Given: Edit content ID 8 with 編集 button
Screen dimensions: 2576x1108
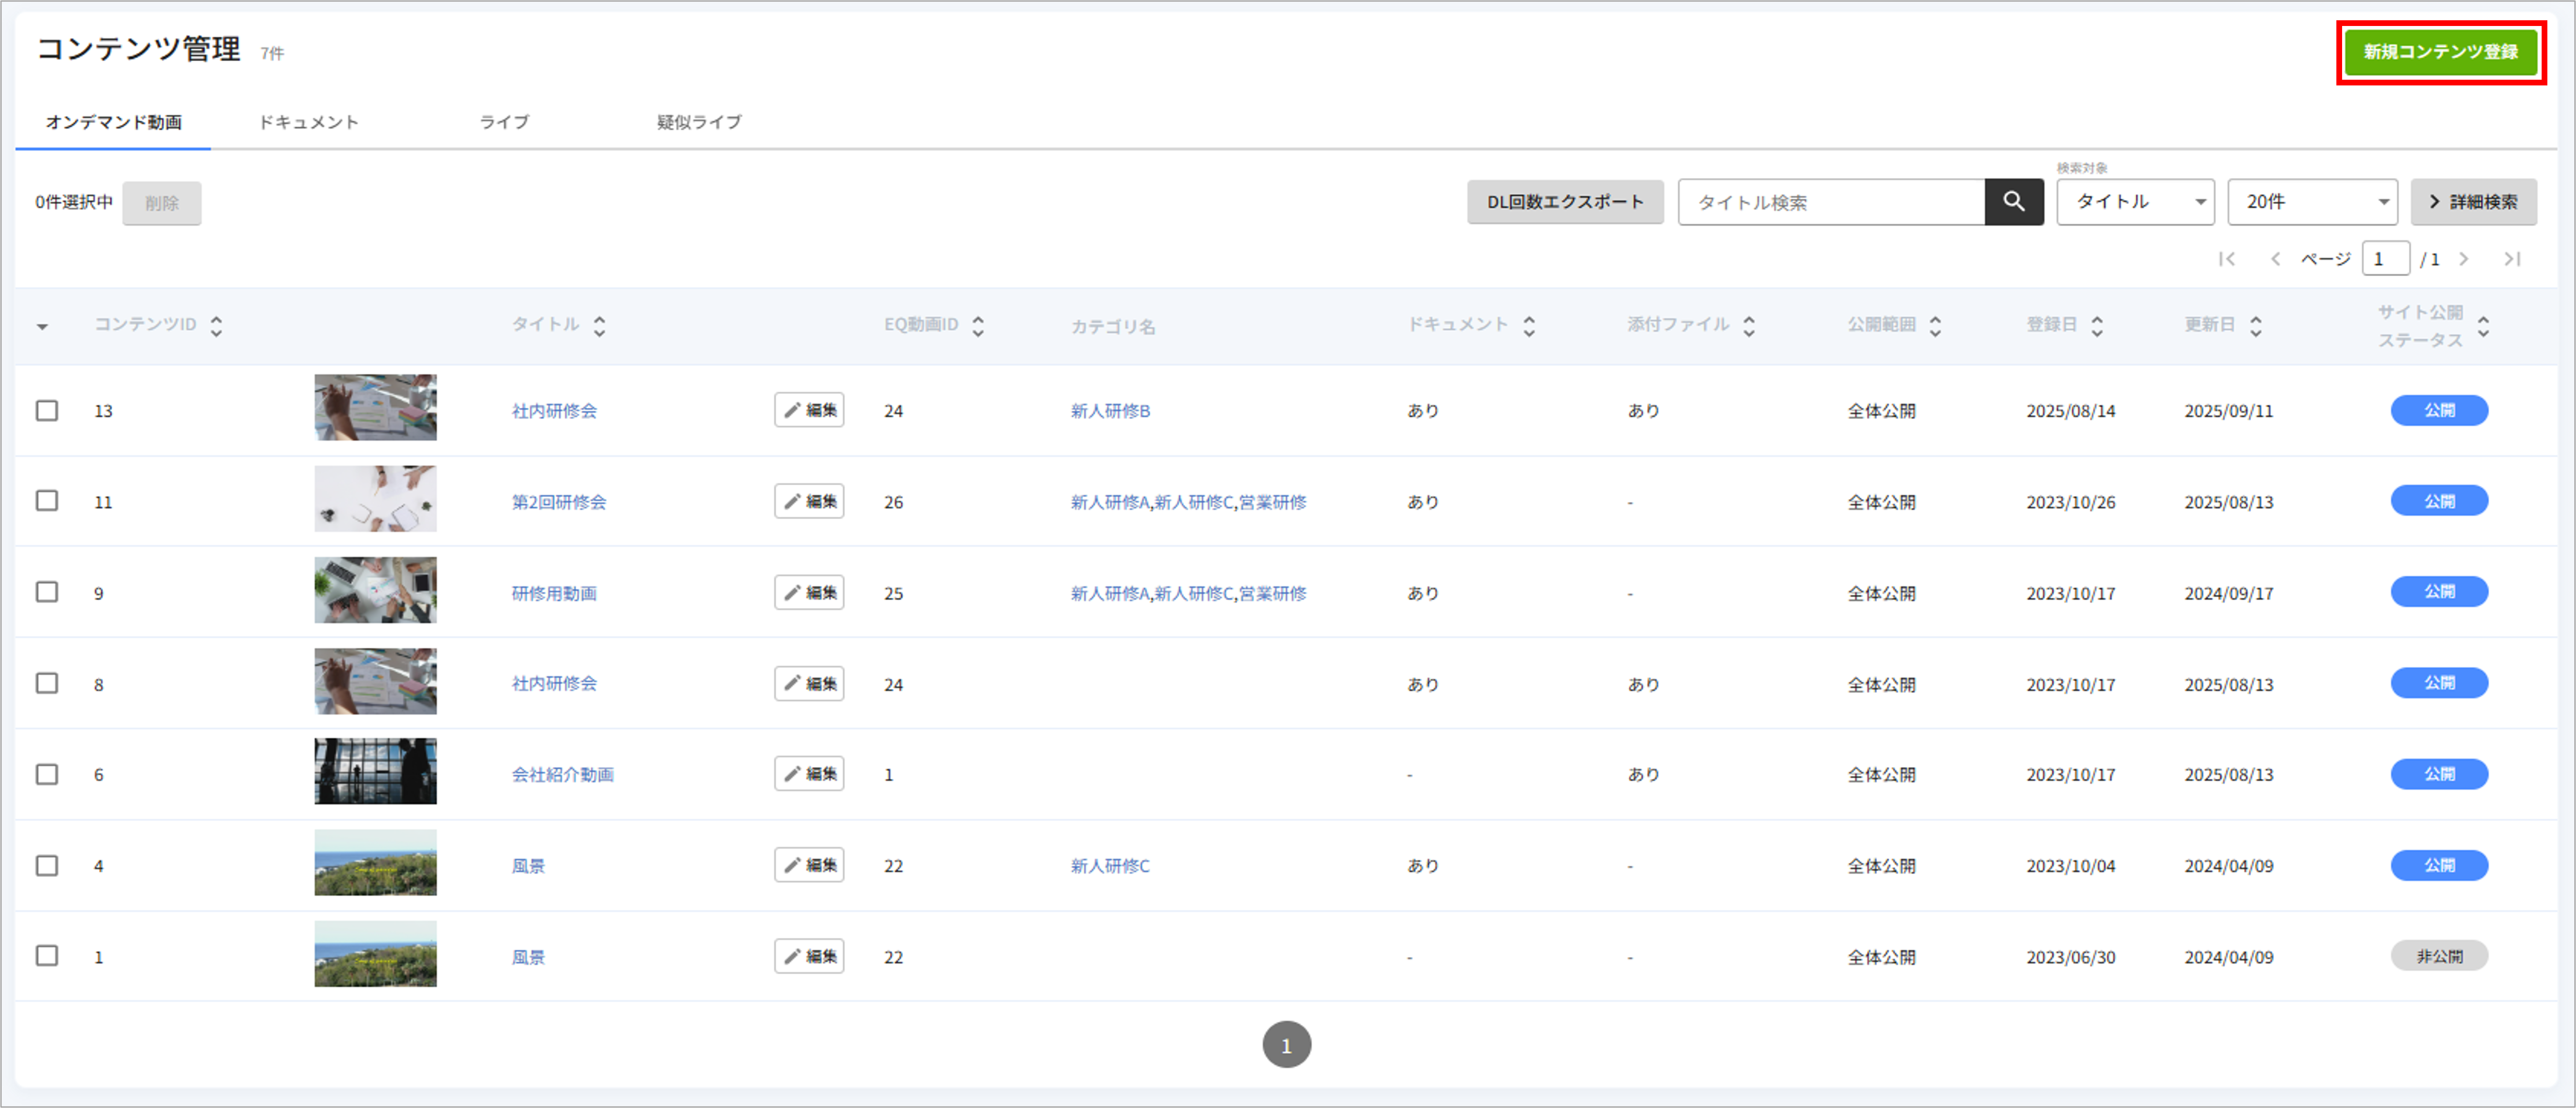Looking at the screenshot, I should click(809, 683).
